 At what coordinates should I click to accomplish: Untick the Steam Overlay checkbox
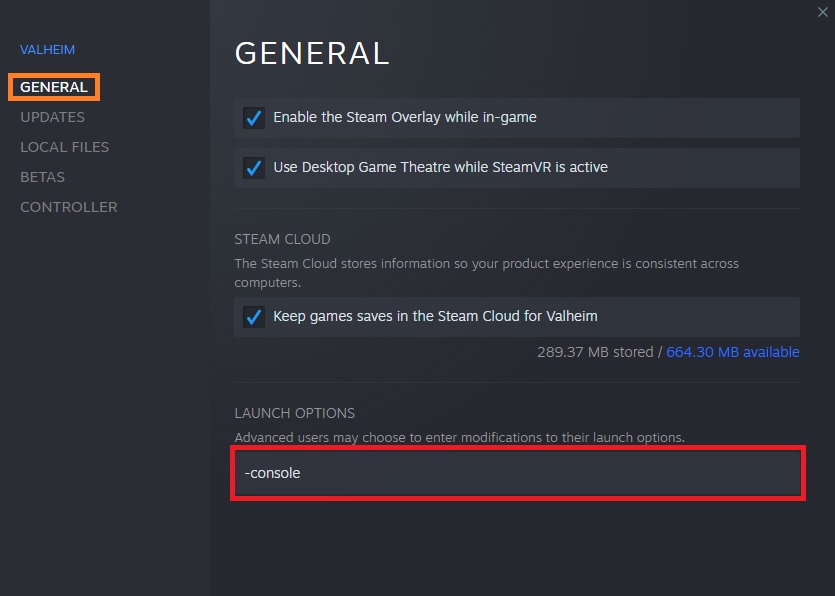(x=254, y=118)
